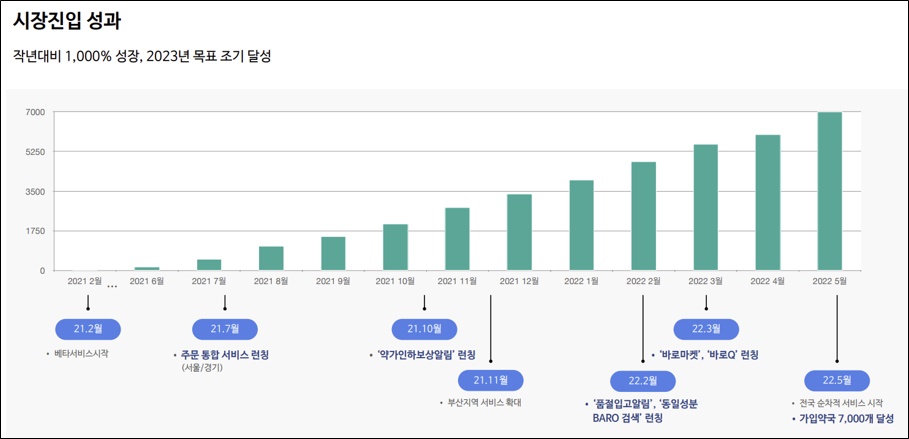This screenshot has width=909, height=439.
Task: Select the 2021 10월 bar
Action: pos(395,248)
